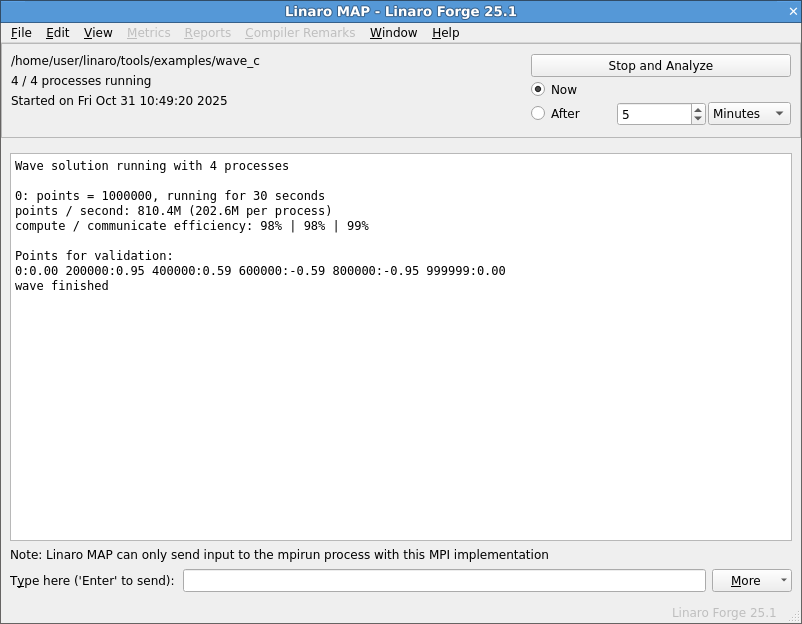Close the Linaro MAP window
This screenshot has width=802, height=624.
click(x=792, y=11)
